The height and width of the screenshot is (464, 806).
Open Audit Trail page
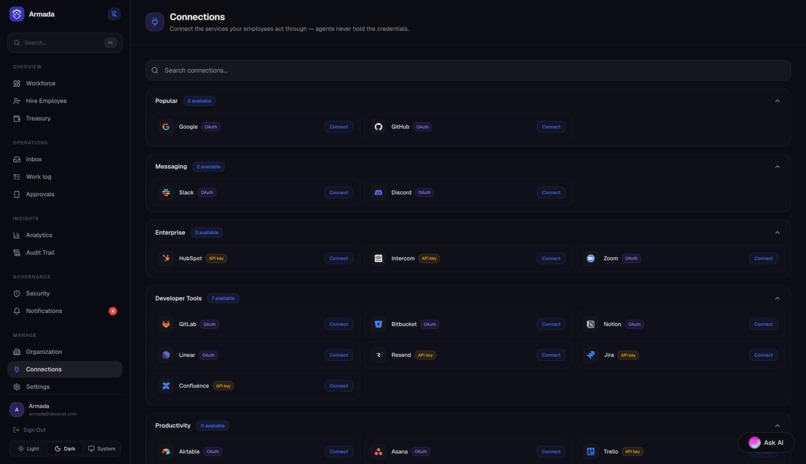click(65, 252)
